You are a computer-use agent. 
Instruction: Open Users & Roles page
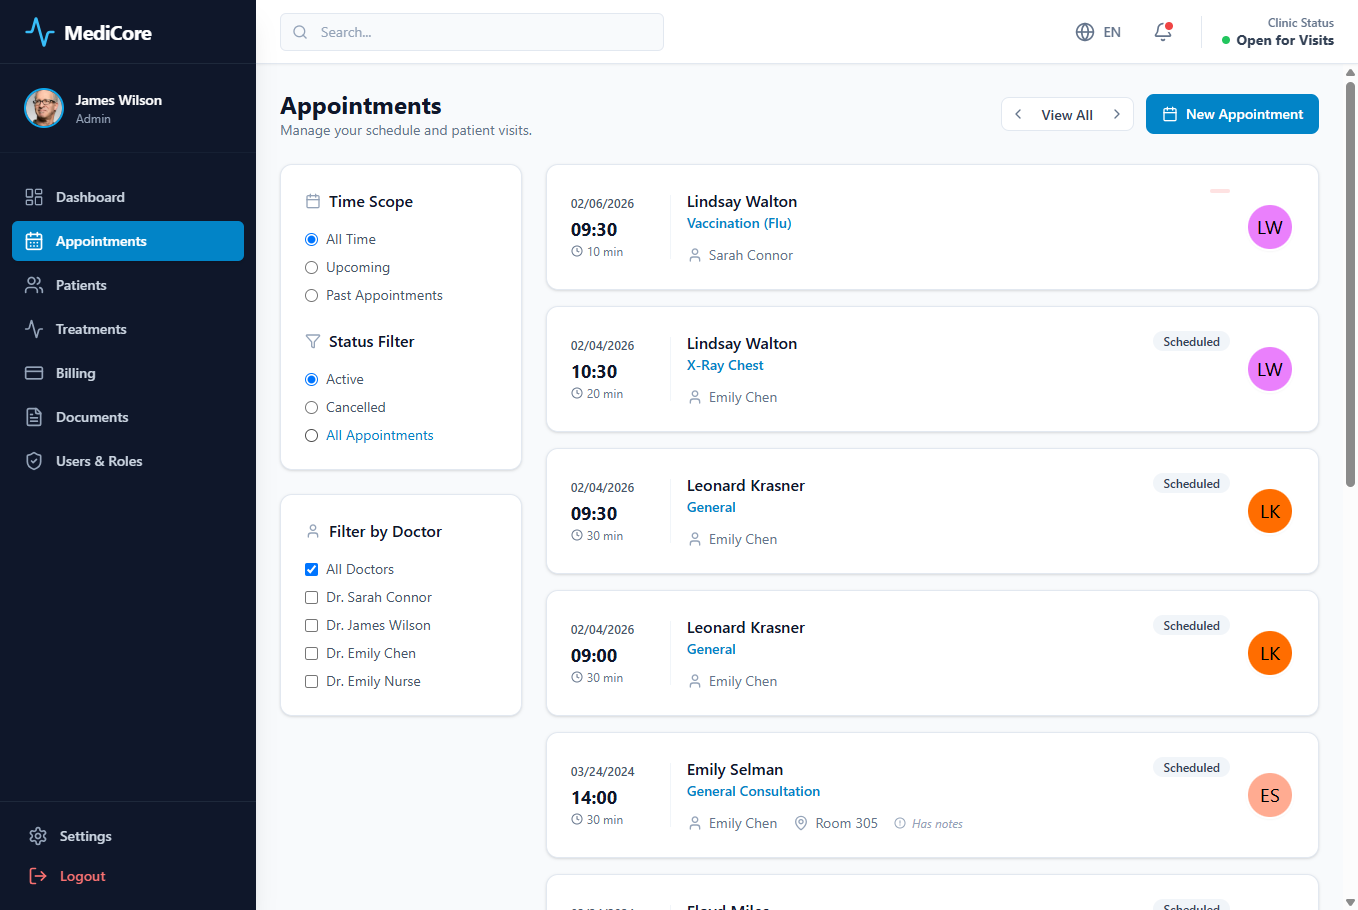coord(128,461)
